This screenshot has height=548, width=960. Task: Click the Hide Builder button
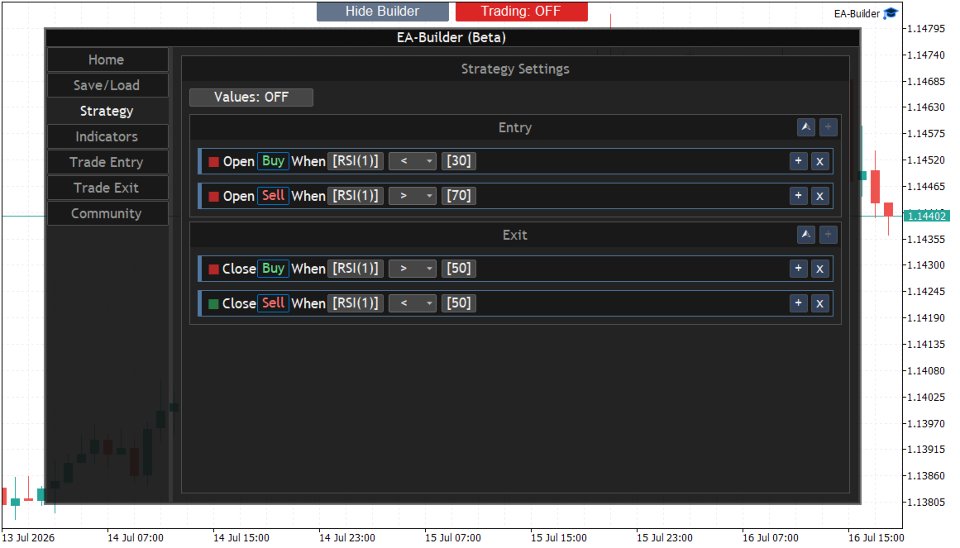382,11
